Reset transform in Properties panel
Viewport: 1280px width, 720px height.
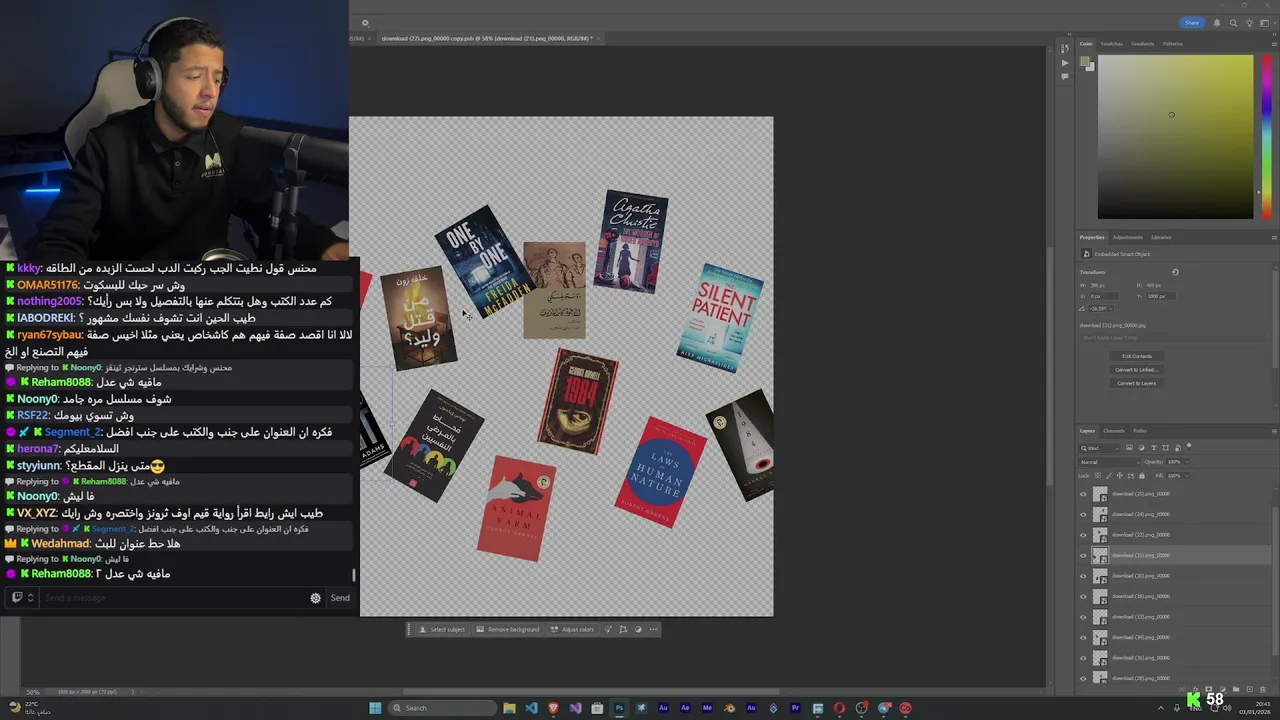(x=1176, y=272)
